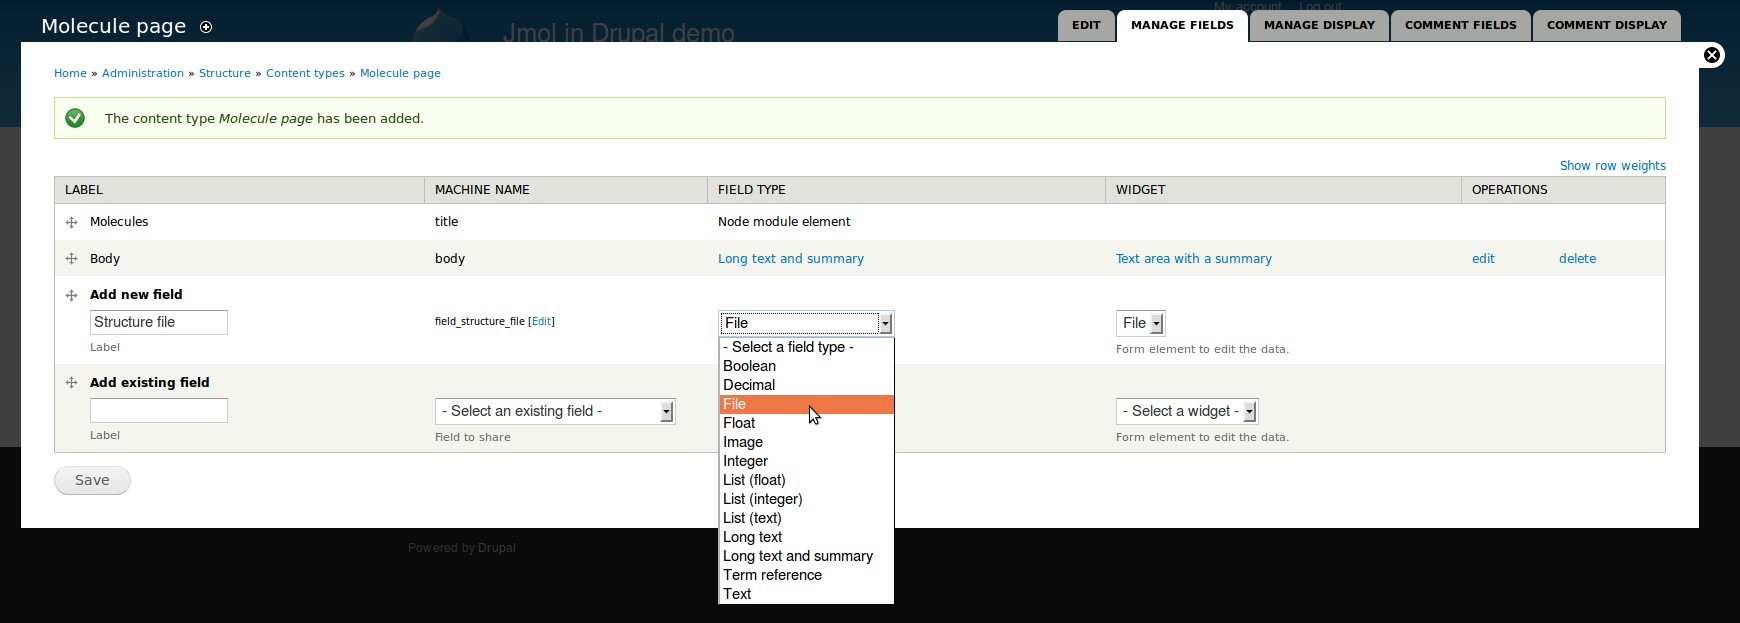
Task: Click Text area with a summary widget link
Action: tap(1194, 259)
